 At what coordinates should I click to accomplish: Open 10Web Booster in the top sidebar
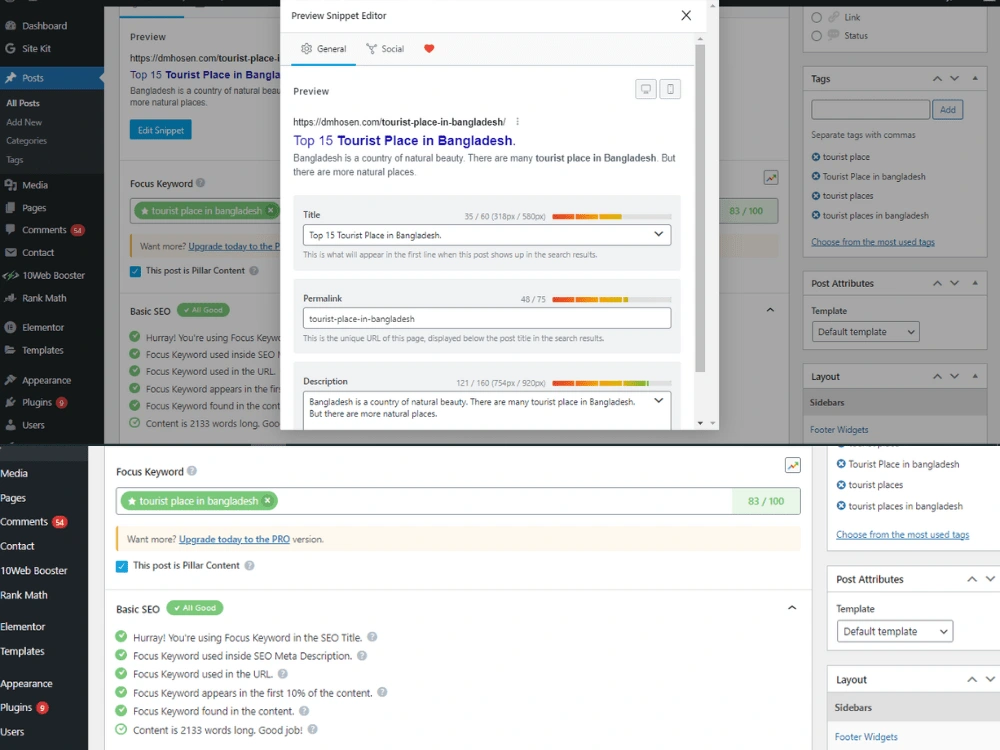click(53, 276)
